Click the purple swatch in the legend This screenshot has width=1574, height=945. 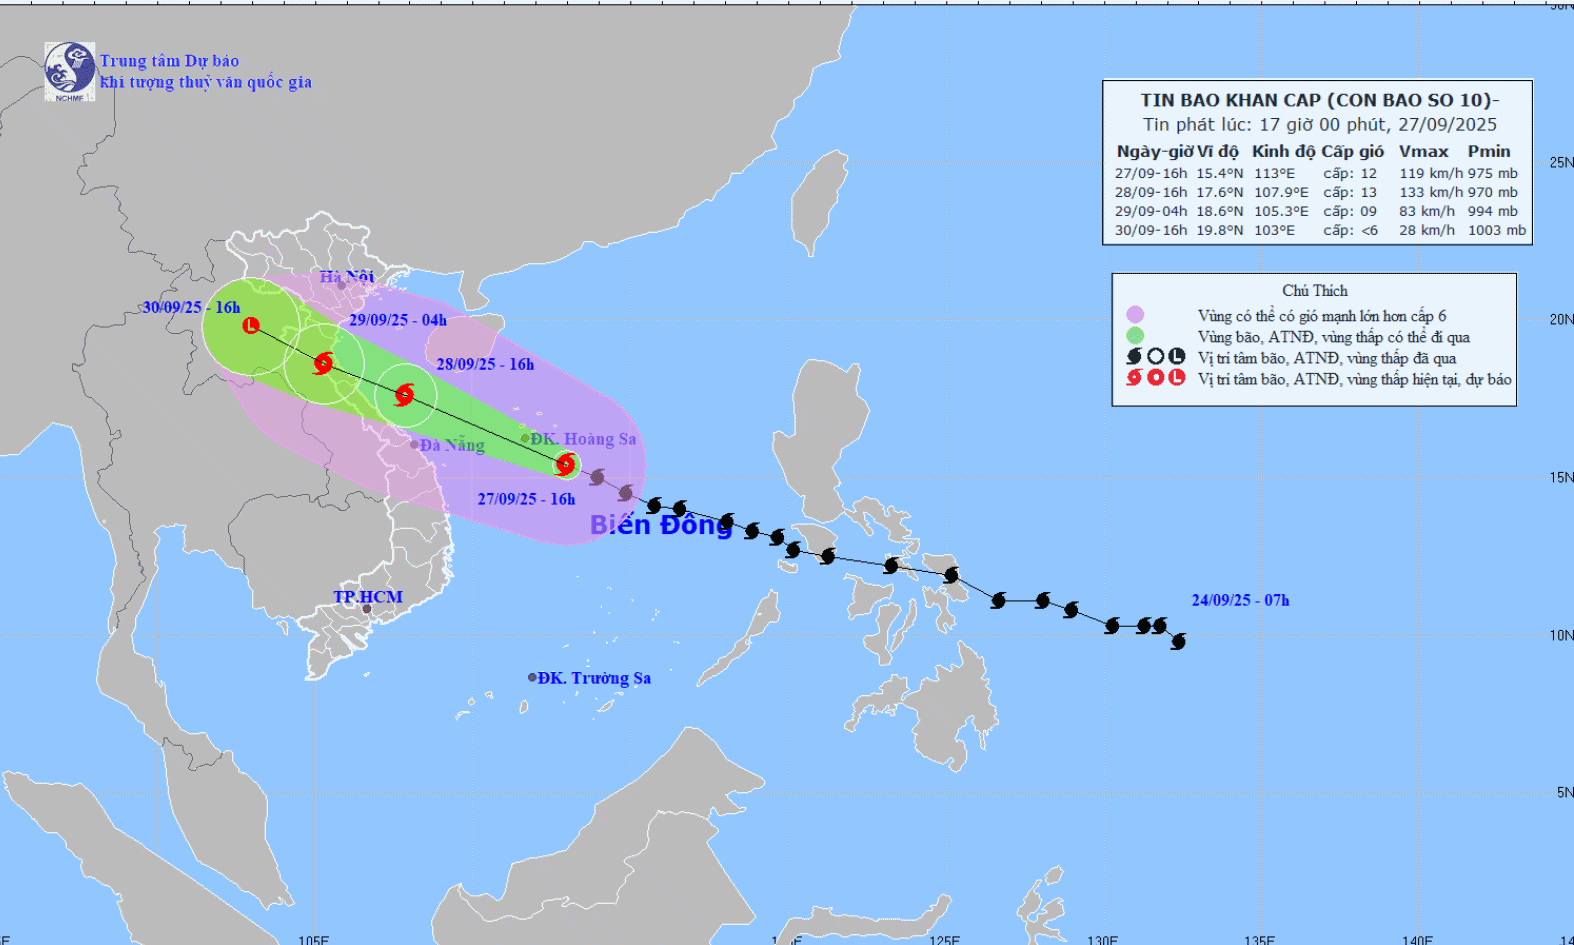point(1135,315)
